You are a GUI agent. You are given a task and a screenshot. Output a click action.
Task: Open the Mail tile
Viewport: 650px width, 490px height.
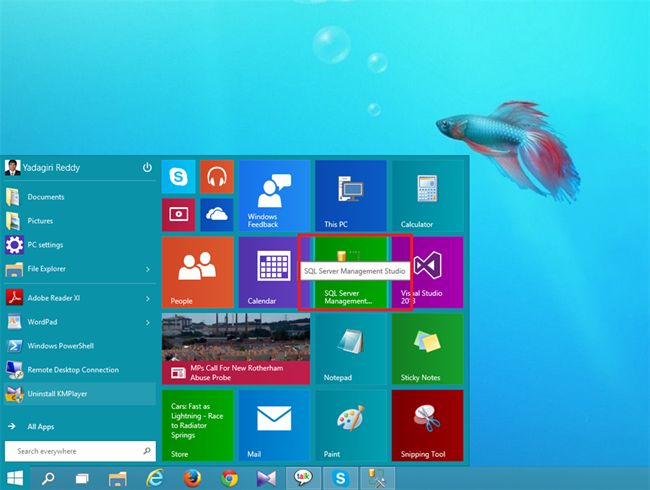274,425
